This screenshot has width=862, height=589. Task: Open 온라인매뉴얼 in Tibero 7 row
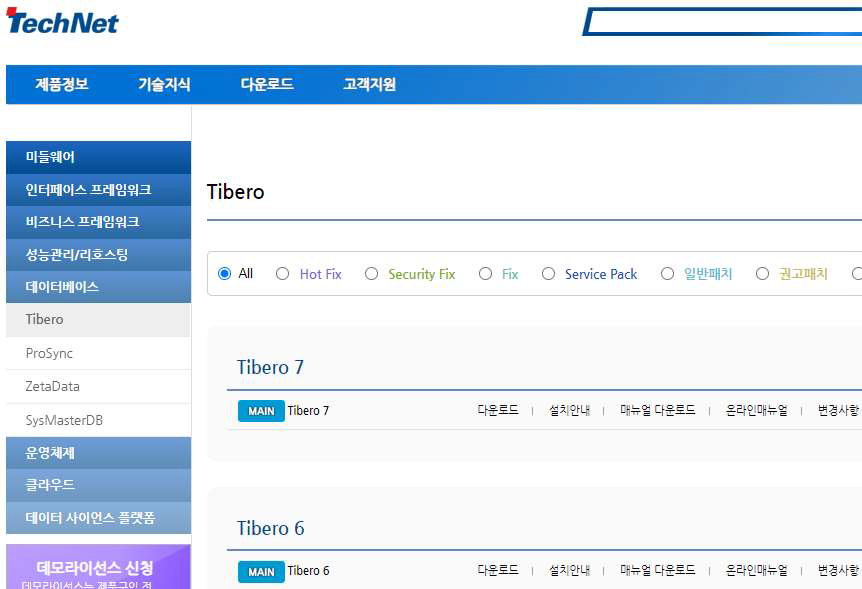[756, 410]
